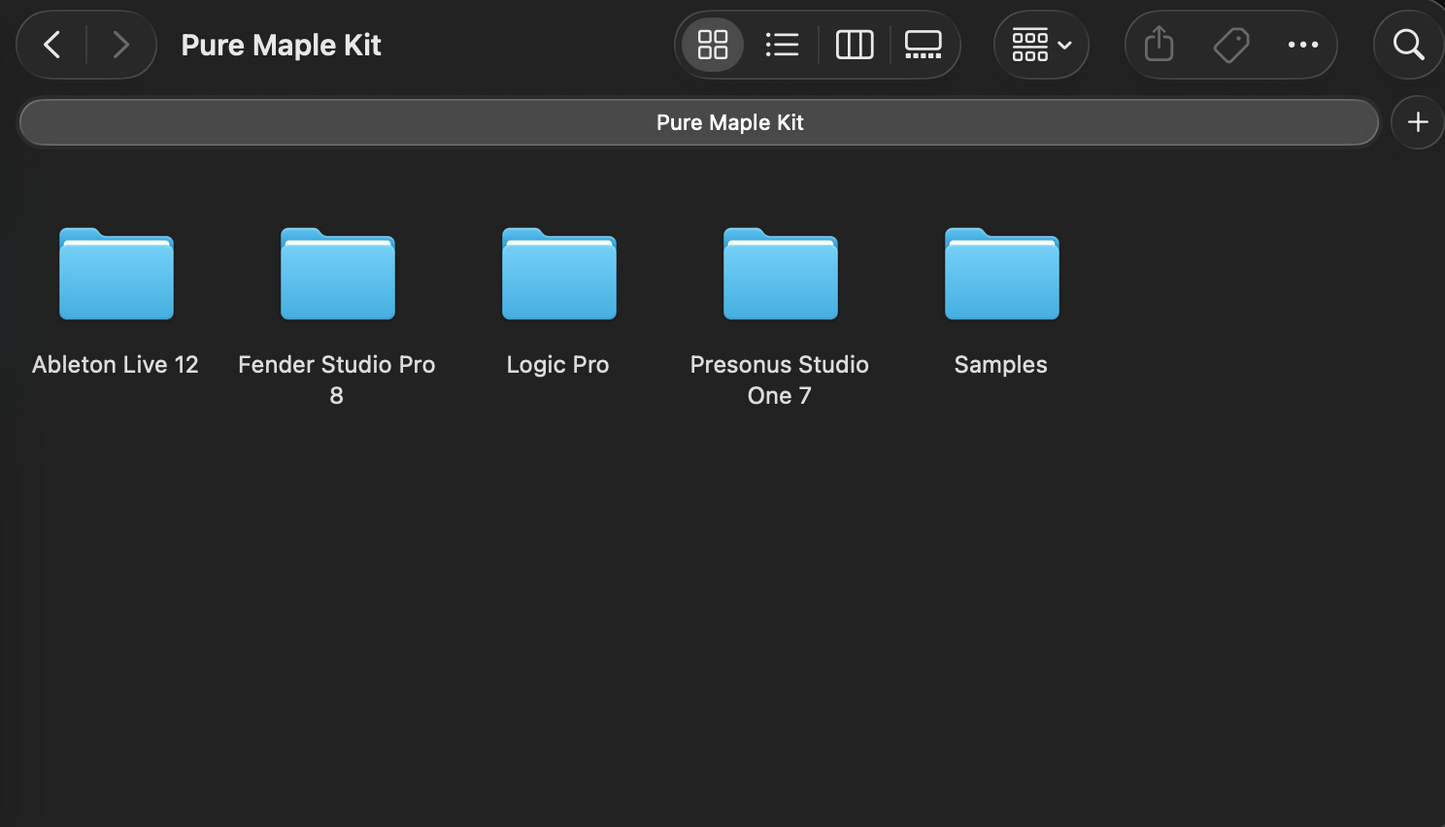Add a new tab with plus button
The height and width of the screenshot is (827, 1445).
coord(1418,123)
